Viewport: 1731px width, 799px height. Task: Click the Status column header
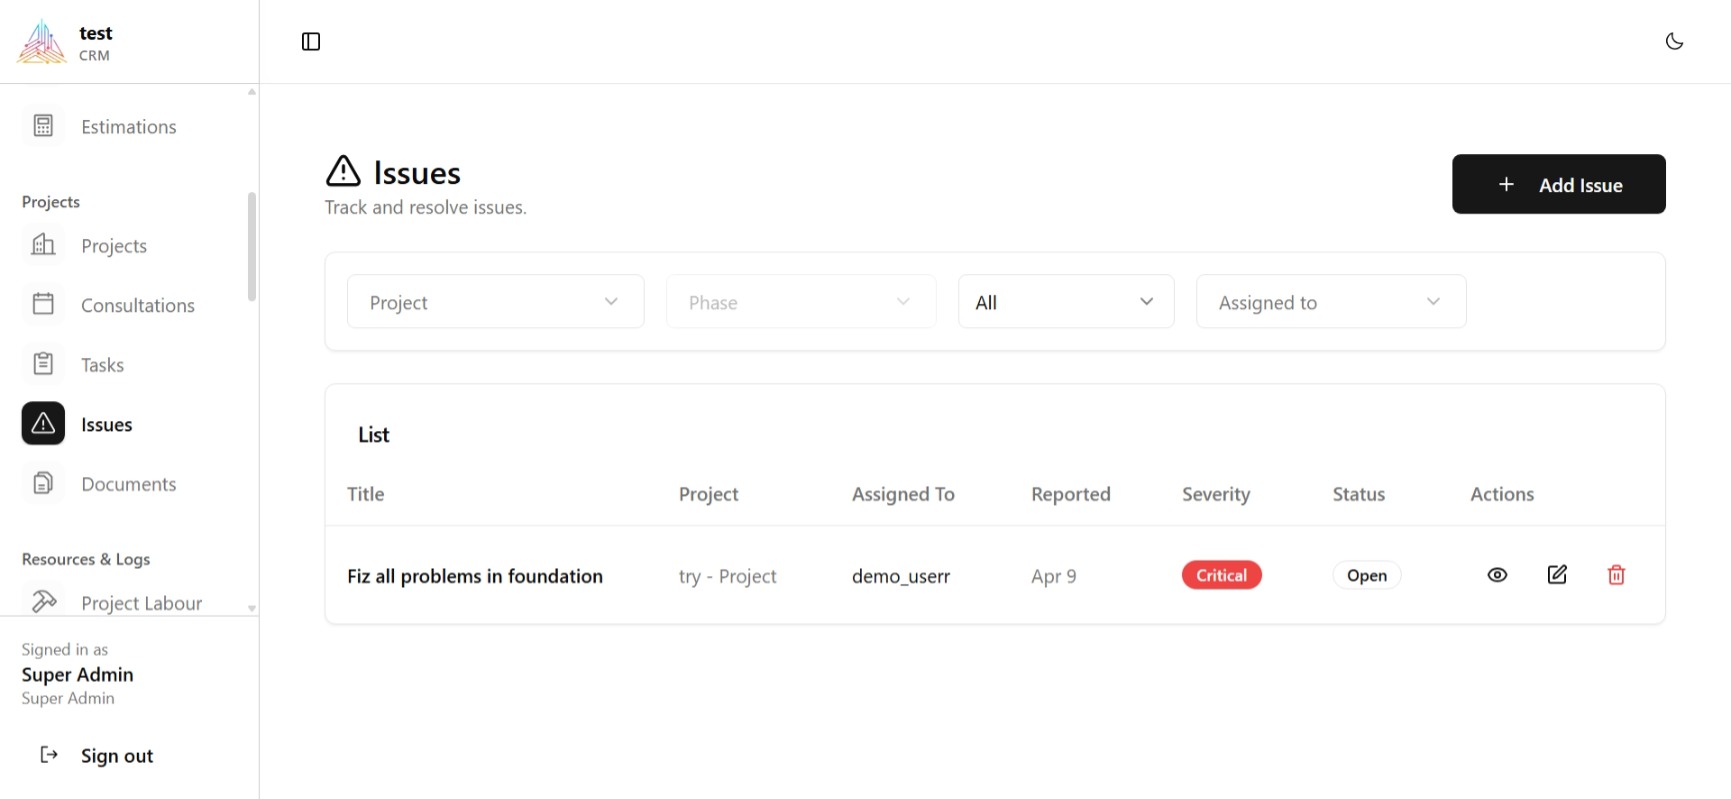pyautogui.click(x=1358, y=494)
